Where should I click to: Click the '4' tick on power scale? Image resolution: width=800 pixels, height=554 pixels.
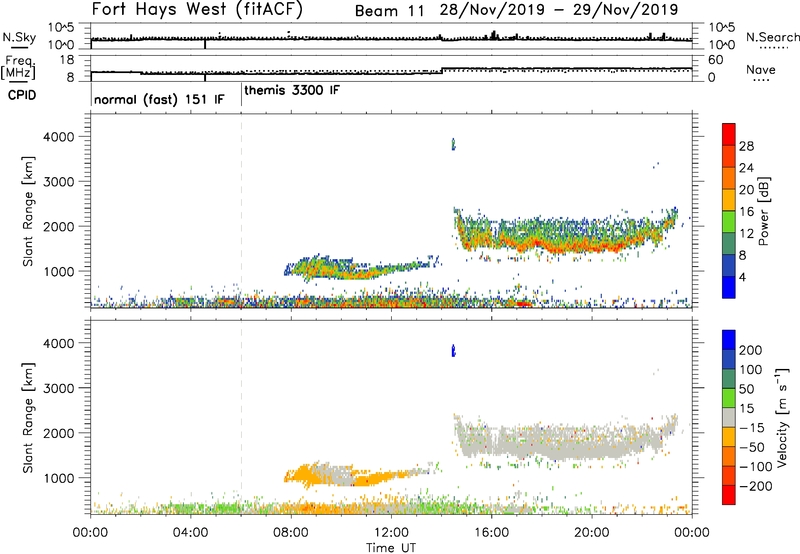(x=742, y=277)
